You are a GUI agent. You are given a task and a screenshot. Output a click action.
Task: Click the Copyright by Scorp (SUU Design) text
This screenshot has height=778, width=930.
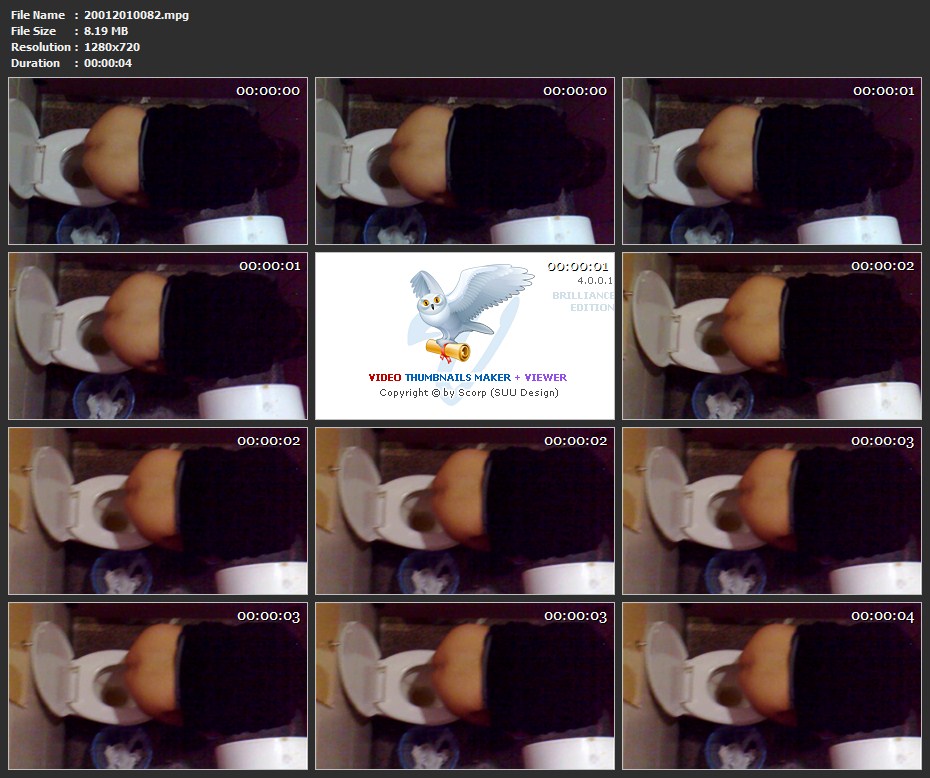click(x=468, y=393)
